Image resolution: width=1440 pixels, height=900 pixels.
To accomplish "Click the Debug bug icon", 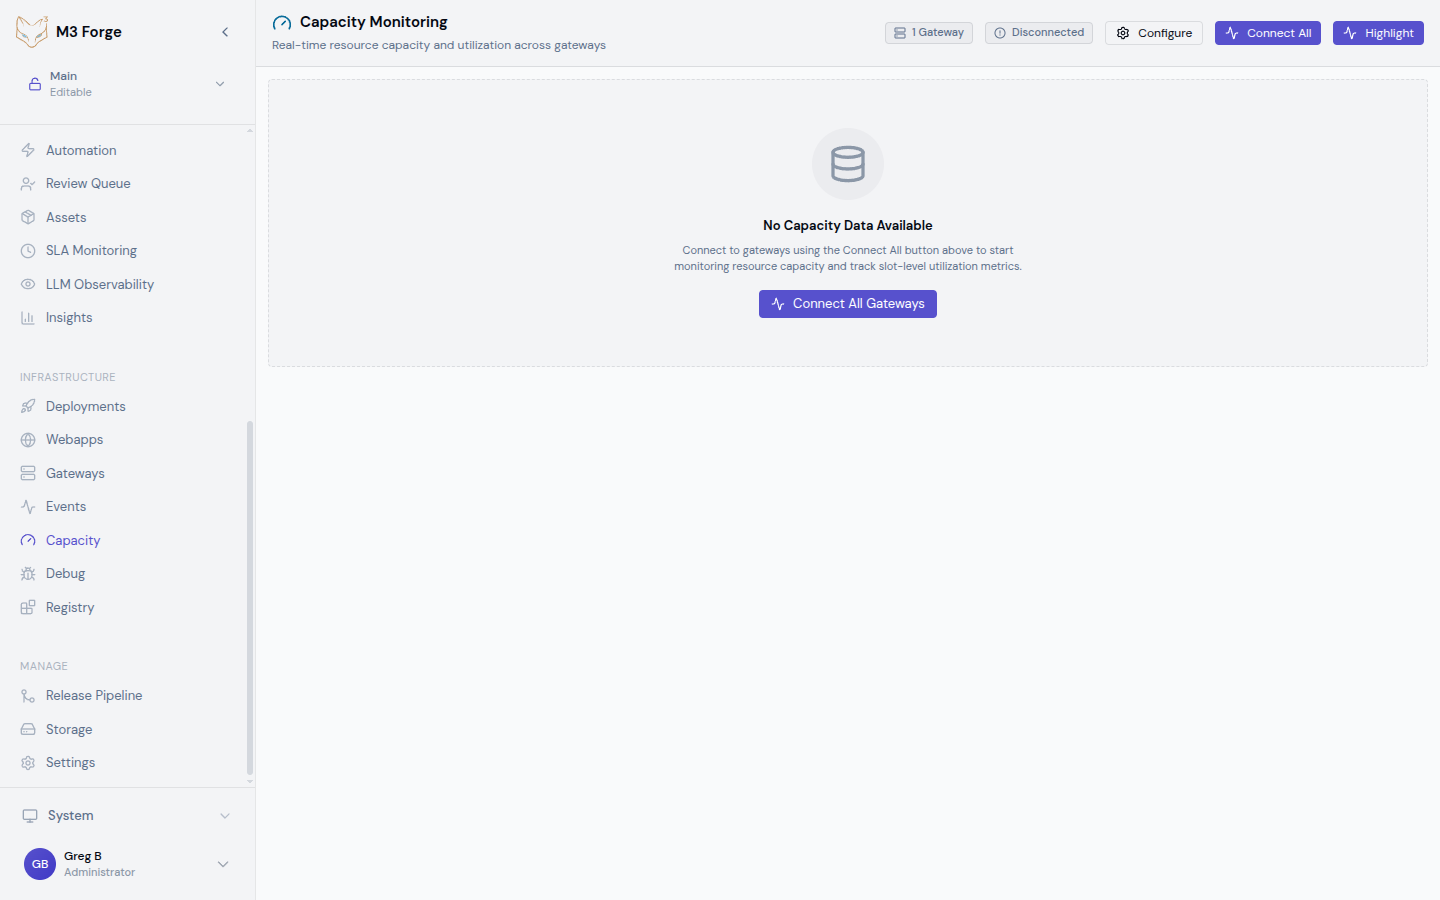I will [28, 574].
